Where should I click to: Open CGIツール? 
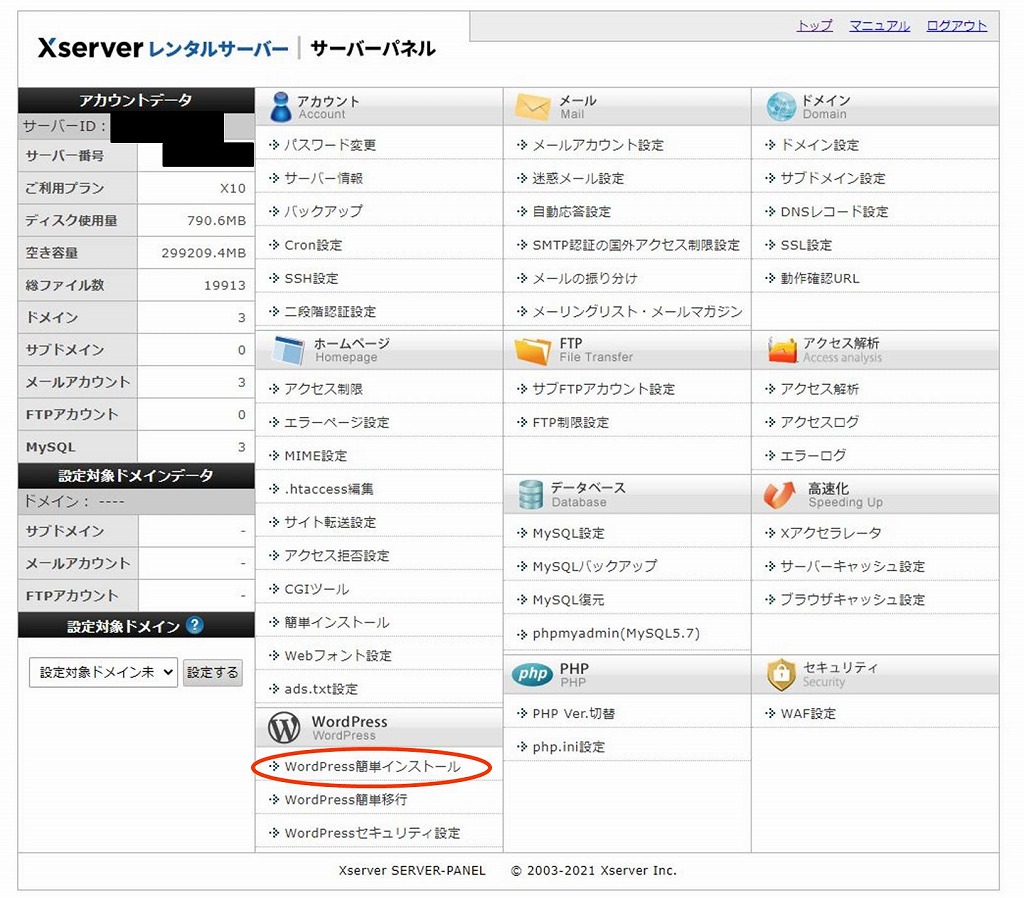[x=316, y=589]
